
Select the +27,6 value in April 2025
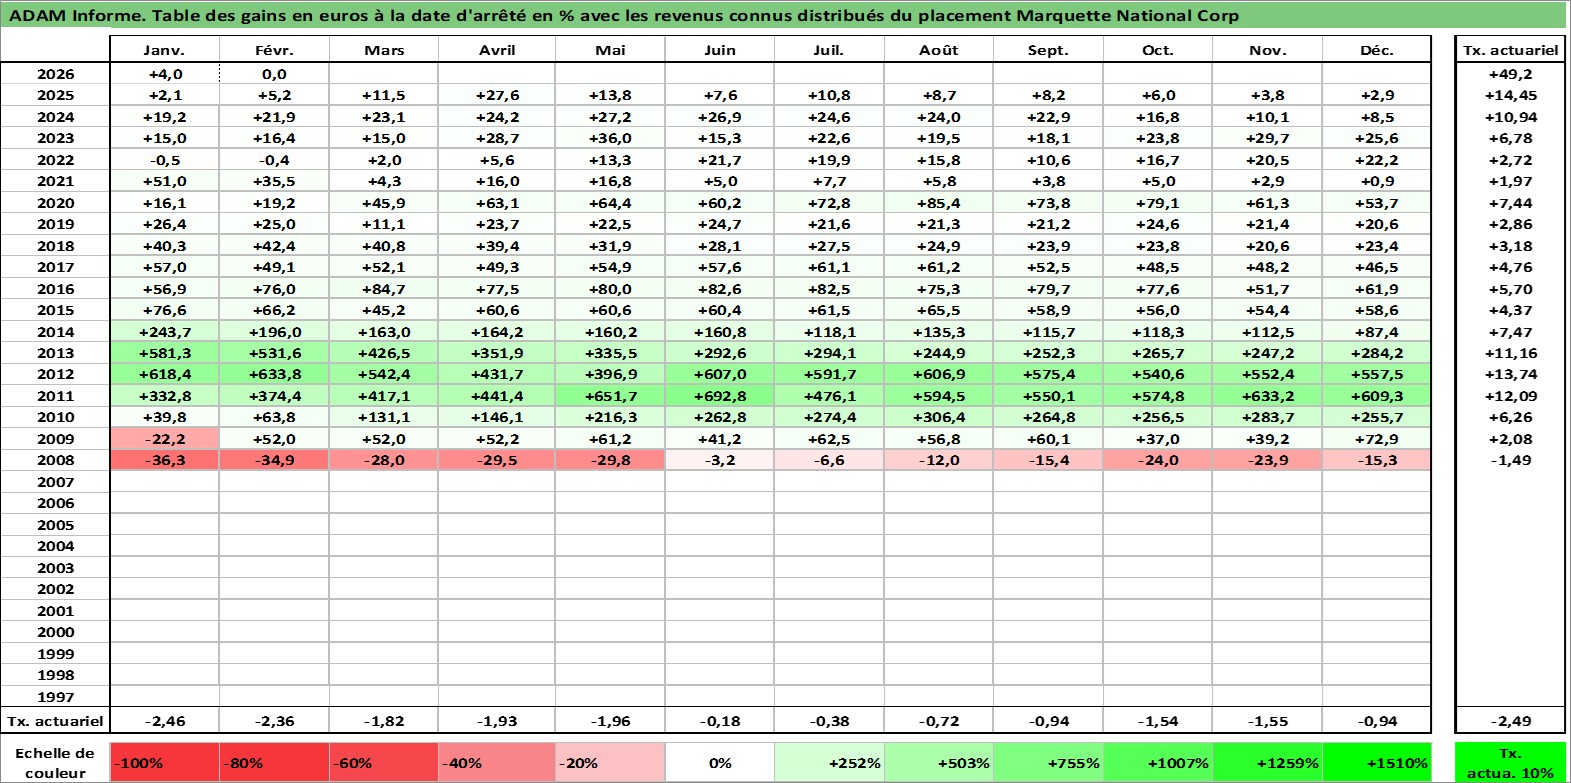coord(497,95)
